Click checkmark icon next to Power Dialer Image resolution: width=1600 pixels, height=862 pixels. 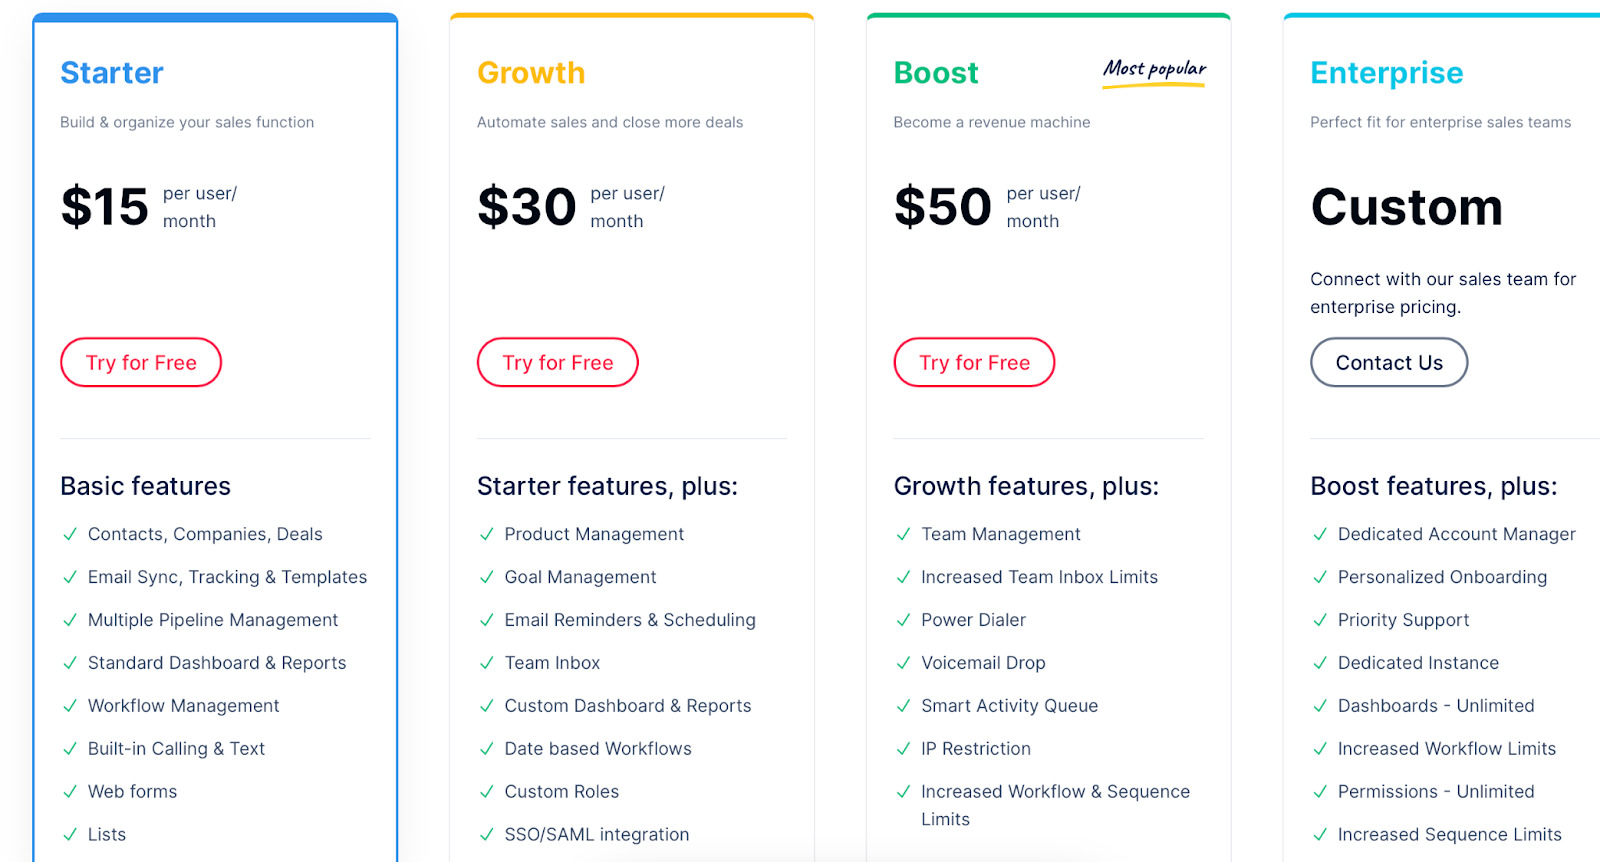[x=903, y=620]
